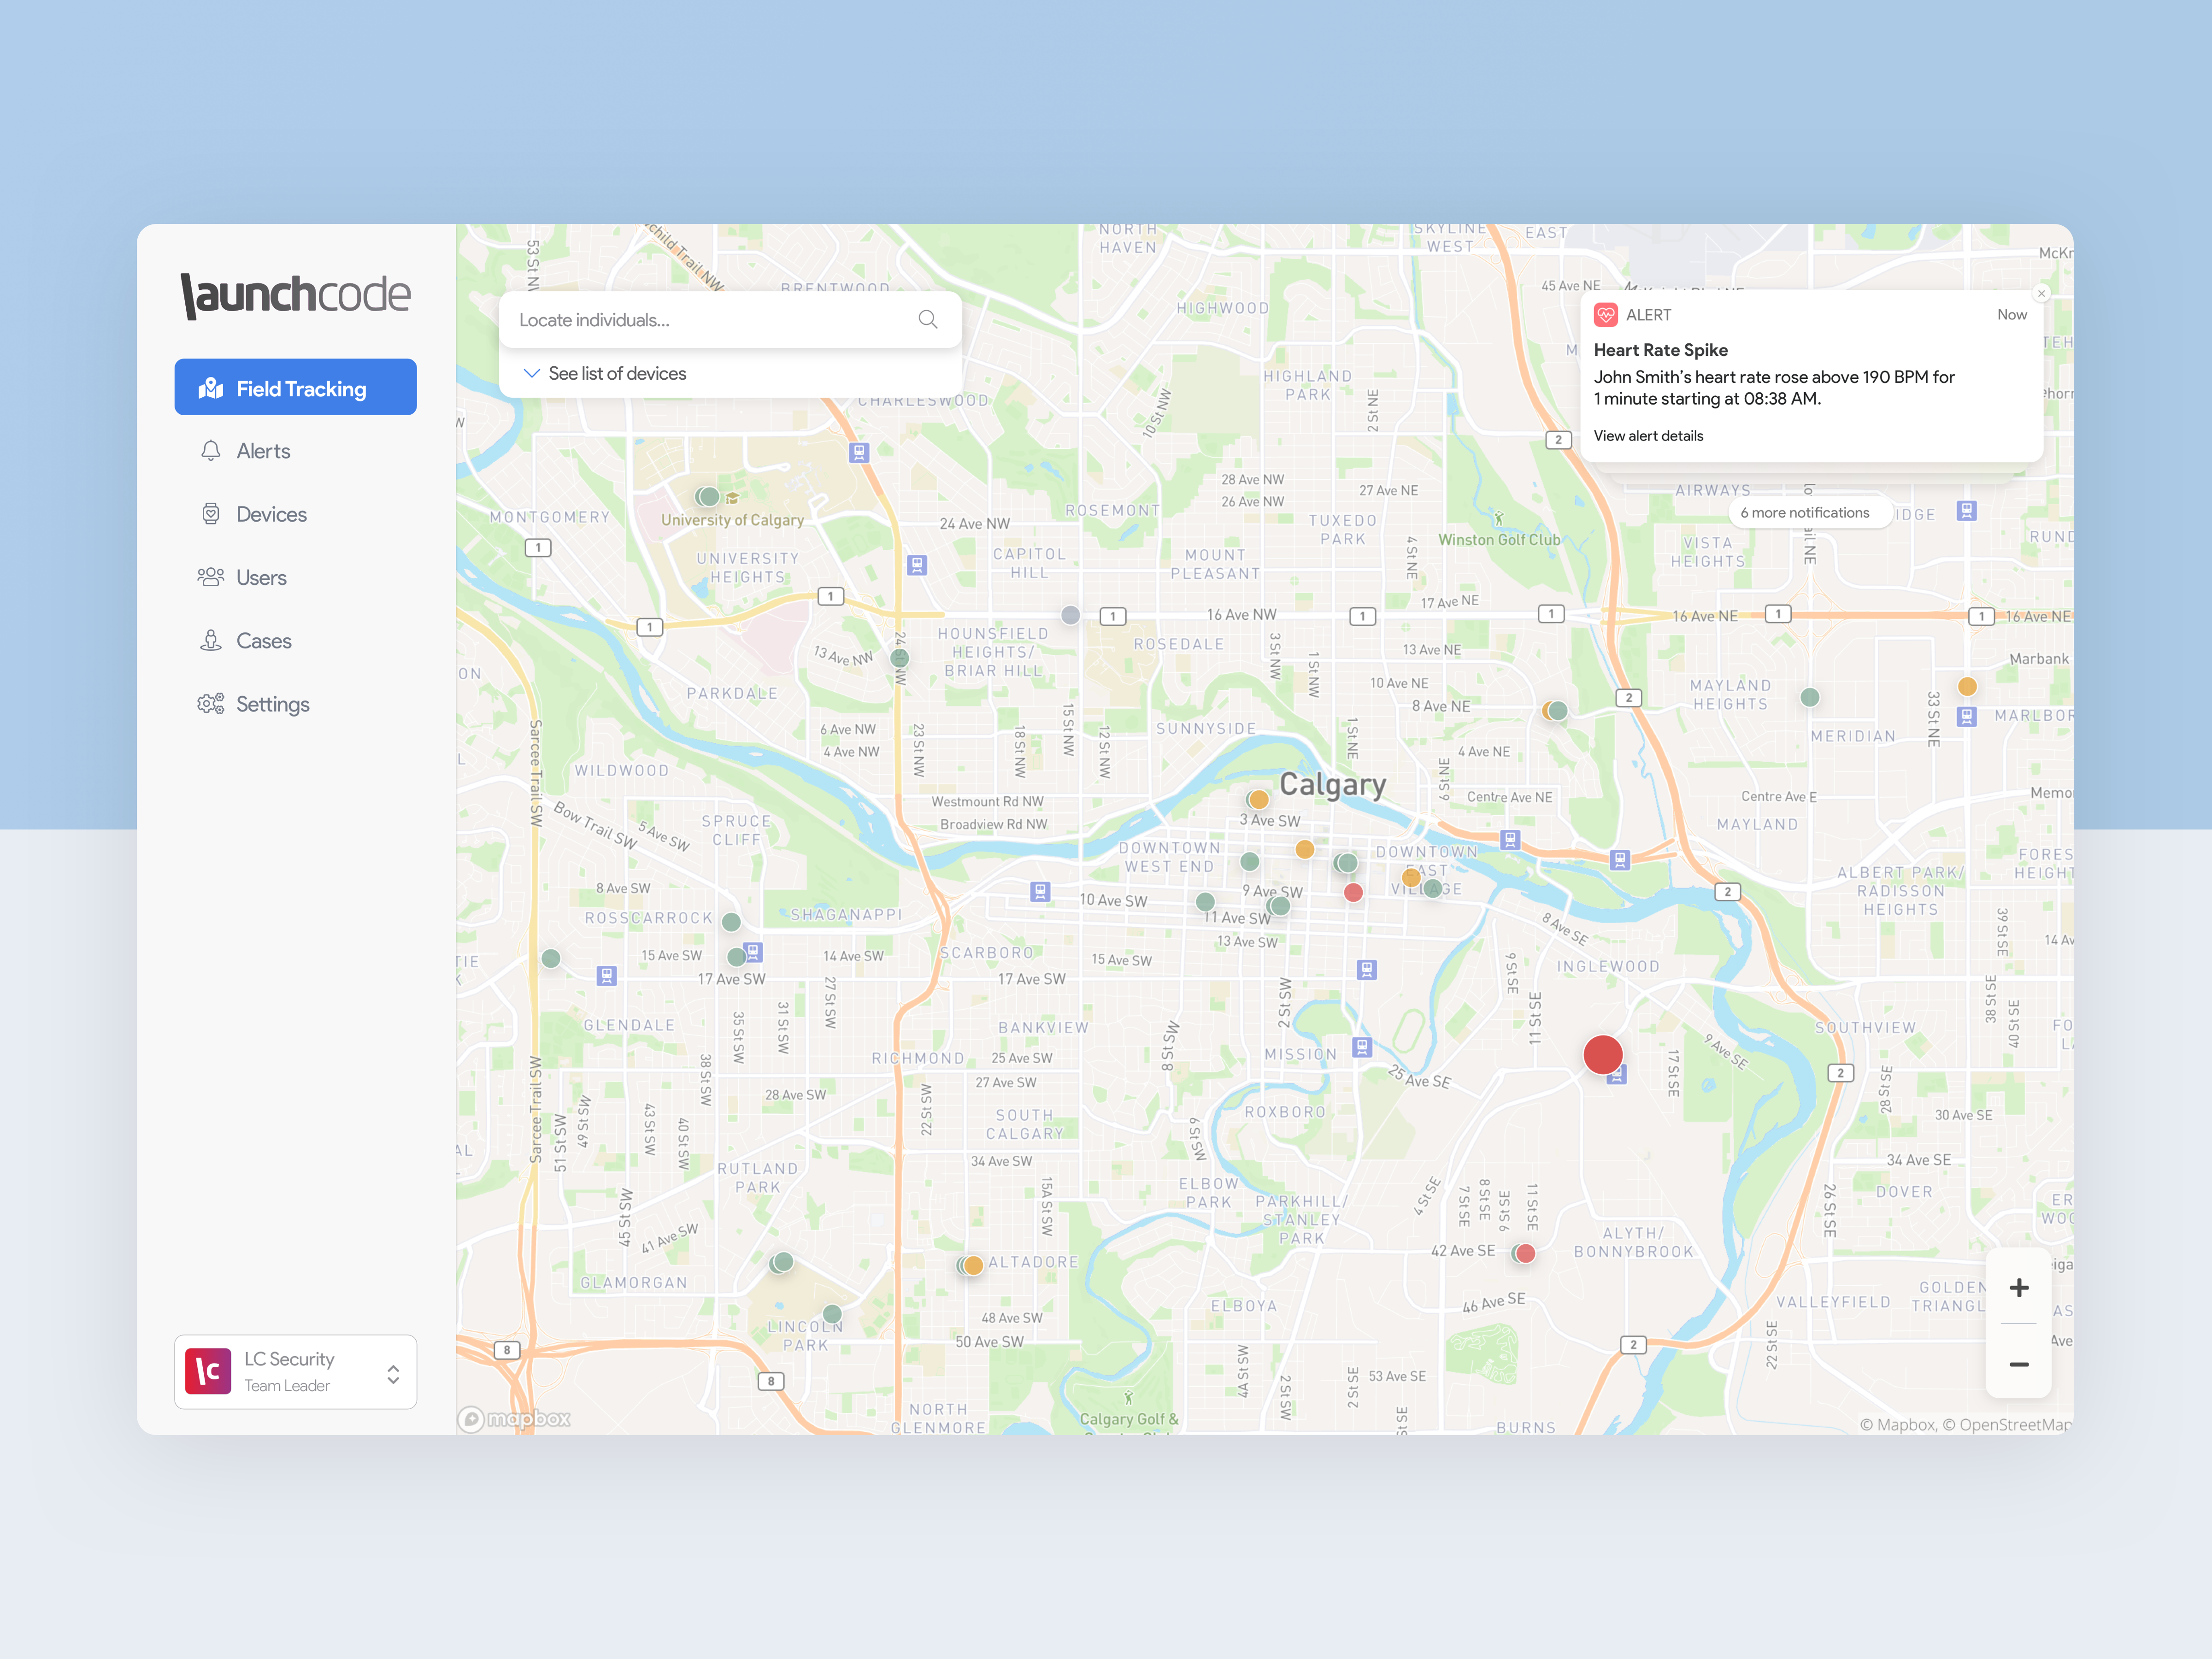The width and height of the screenshot is (2212, 1659).
Task: Dismiss the Heart Rate Spike alert
Action: 2041,293
